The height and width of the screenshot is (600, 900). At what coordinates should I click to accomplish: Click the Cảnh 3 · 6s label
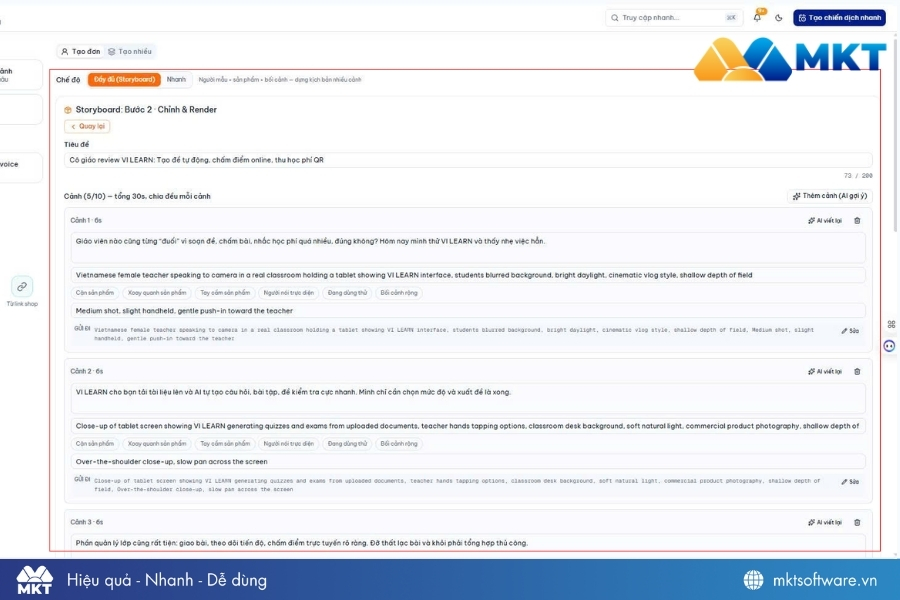[87, 522]
